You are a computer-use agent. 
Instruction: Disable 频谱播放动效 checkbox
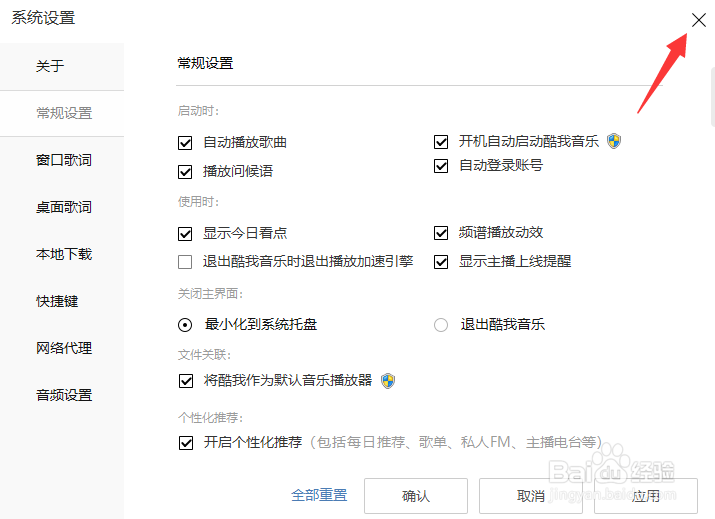coord(441,233)
